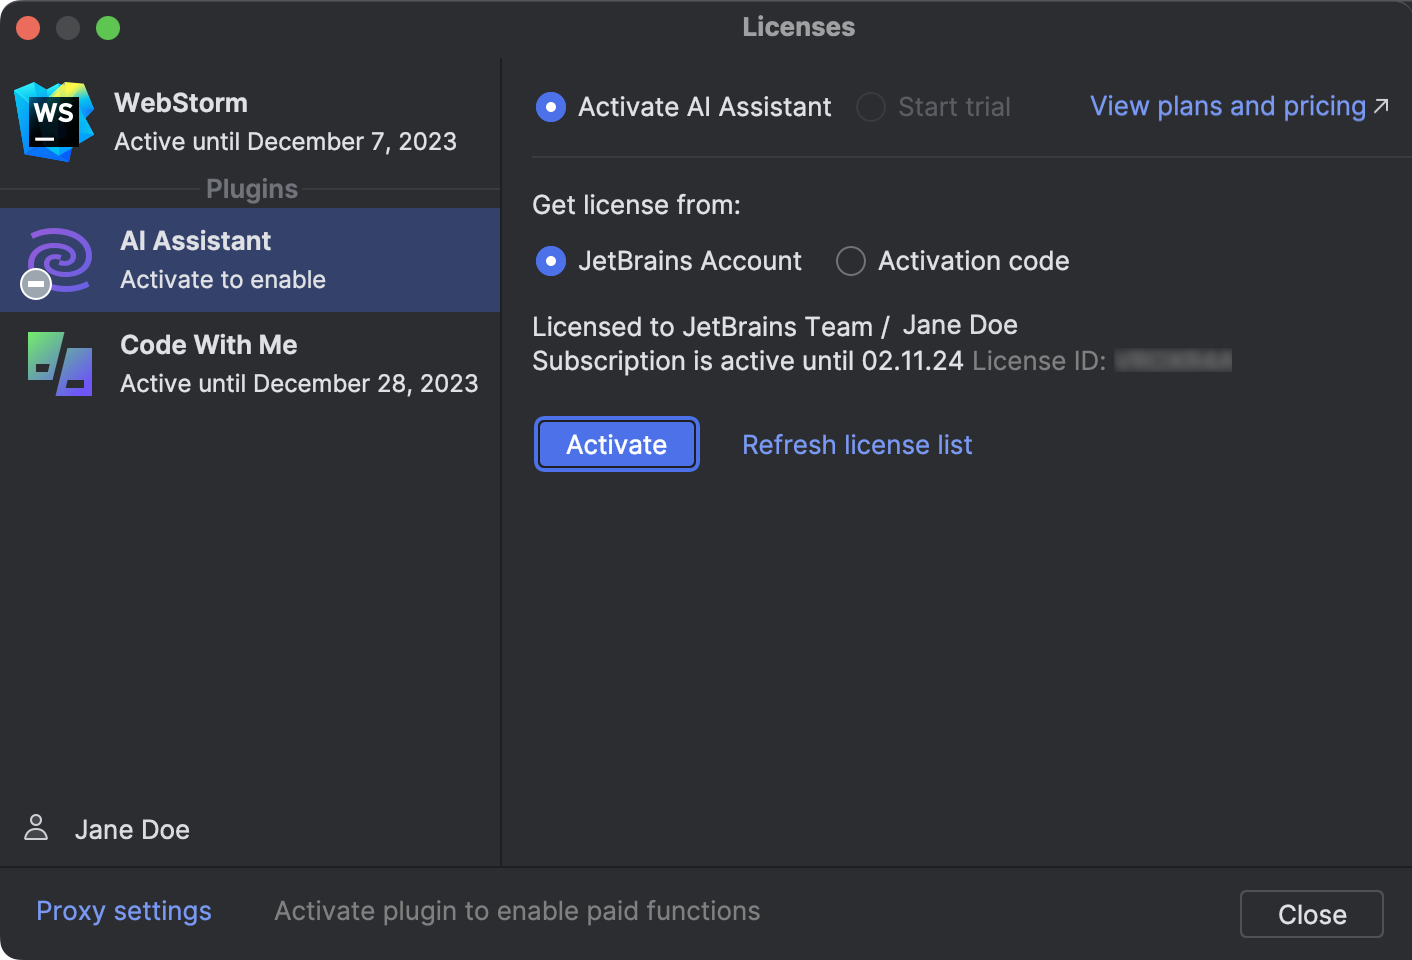Select the Activate AI Assistant radio button
This screenshot has height=960, width=1412.
pyautogui.click(x=551, y=107)
